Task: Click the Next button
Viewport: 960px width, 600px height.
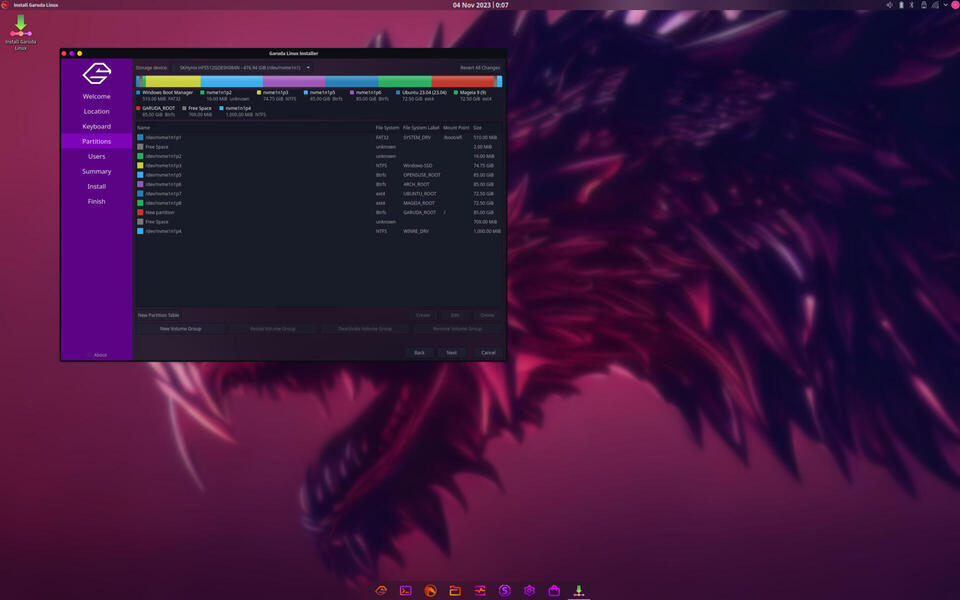Action: pyautogui.click(x=451, y=353)
